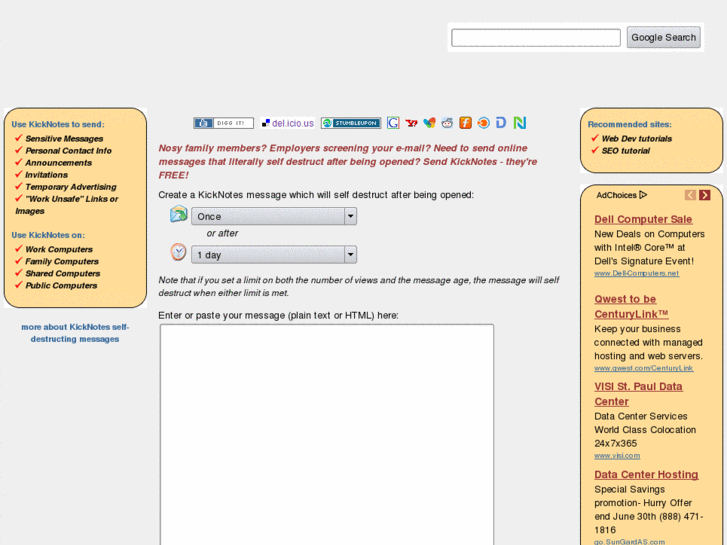Click Shared Computers list item
This screenshot has height=545, width=727.
tap(63, 274)
